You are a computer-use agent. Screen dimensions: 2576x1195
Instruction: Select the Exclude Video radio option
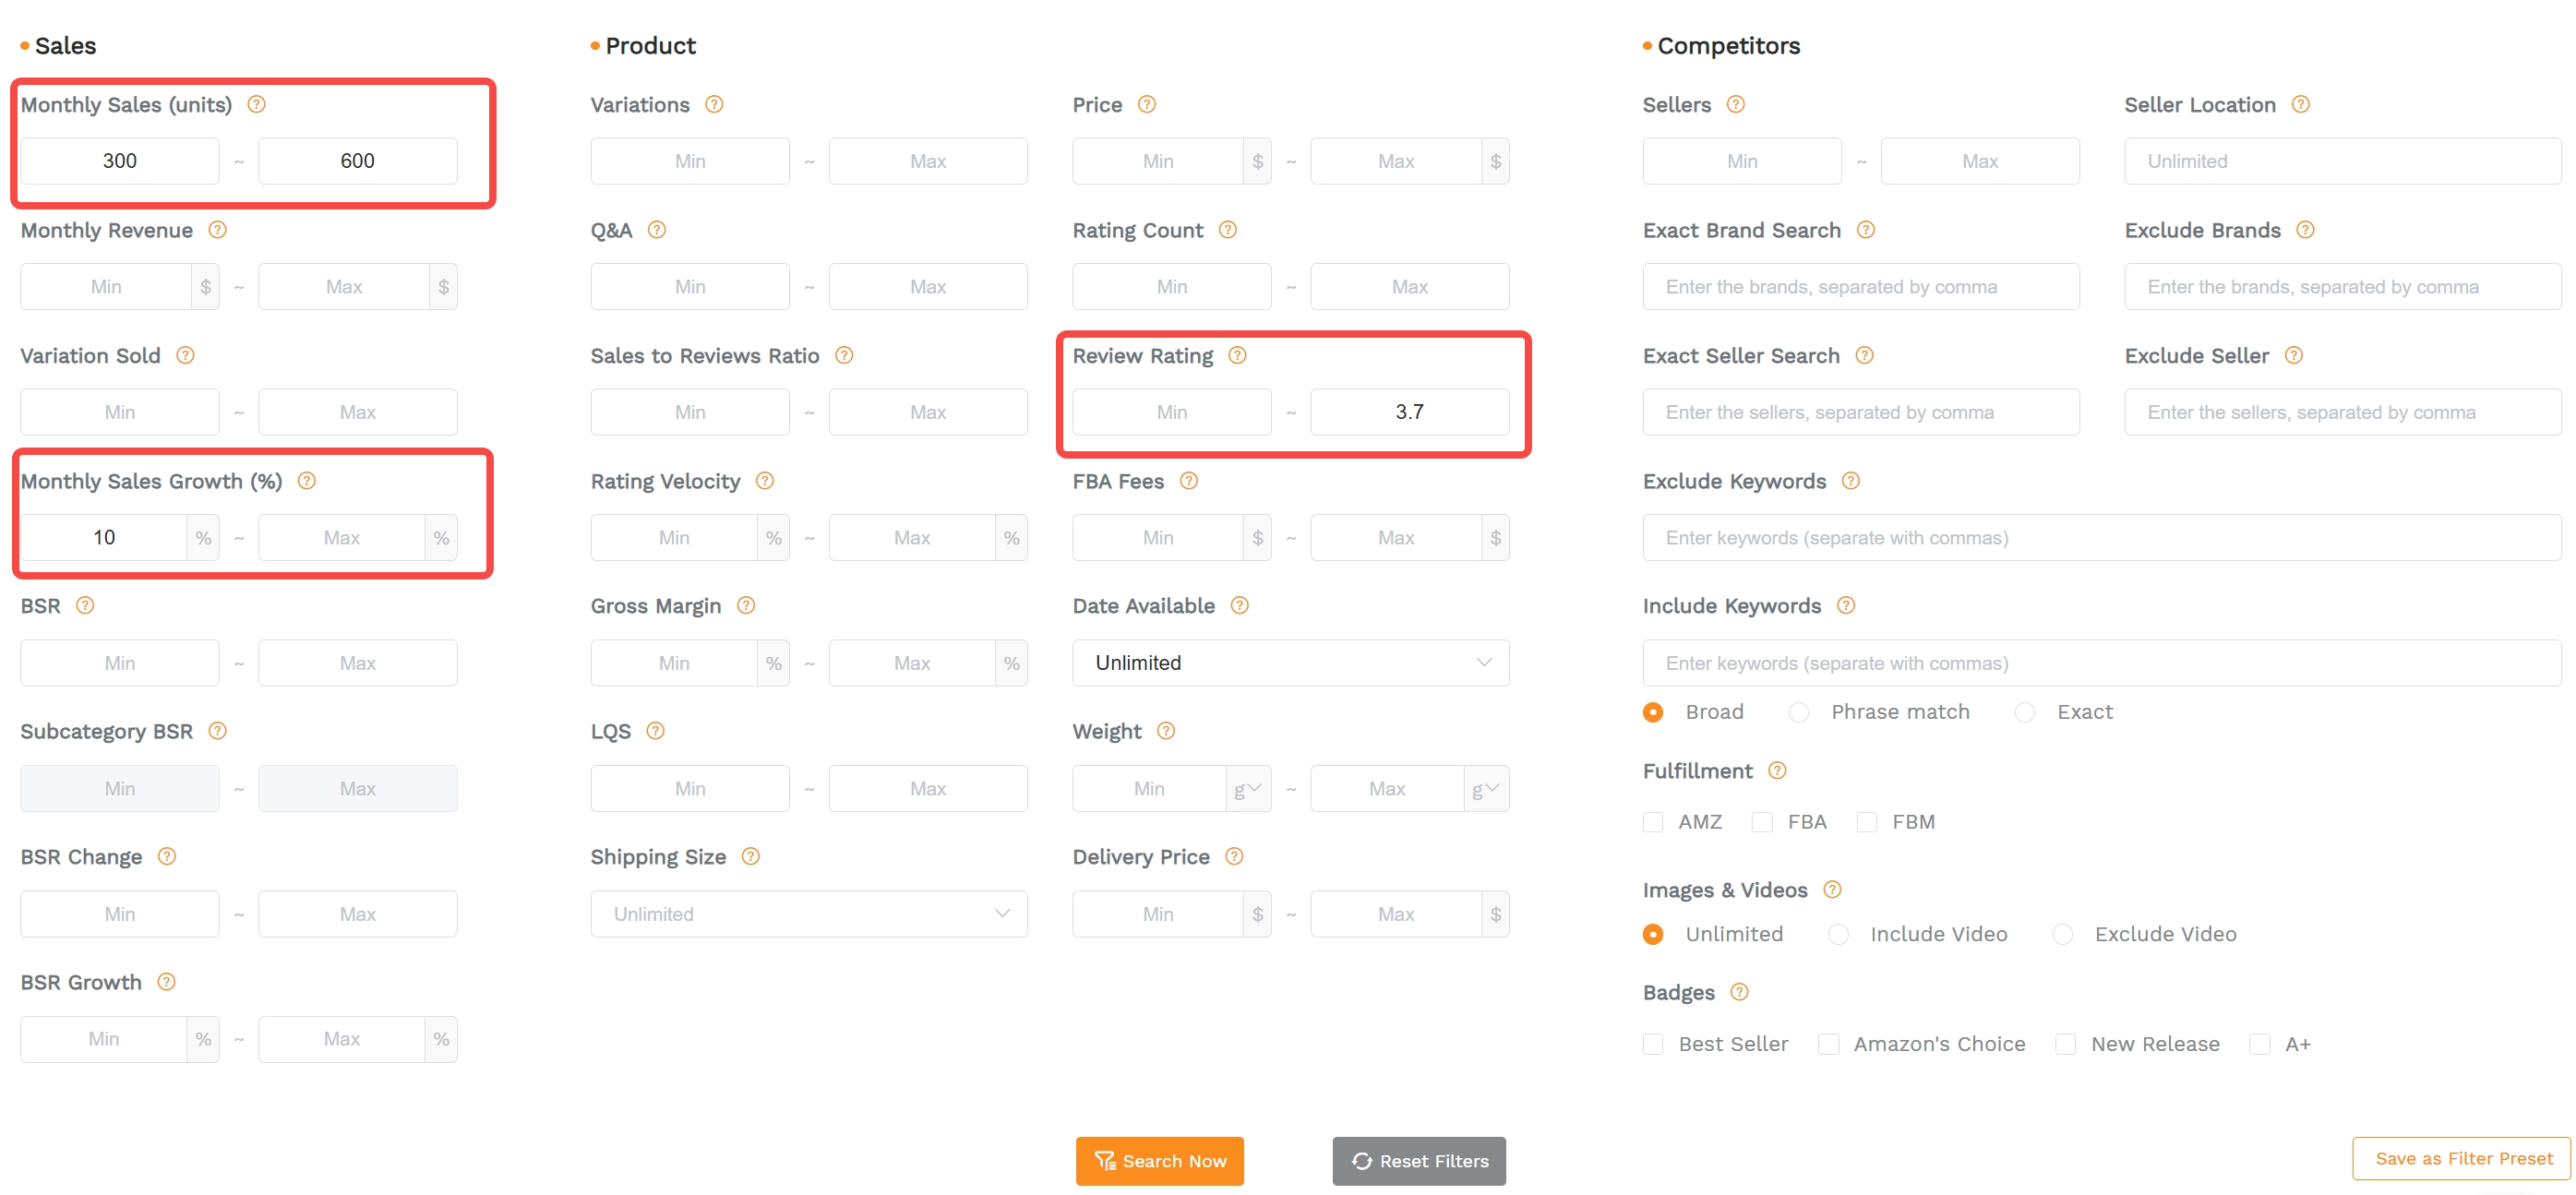coord(2063,934)
